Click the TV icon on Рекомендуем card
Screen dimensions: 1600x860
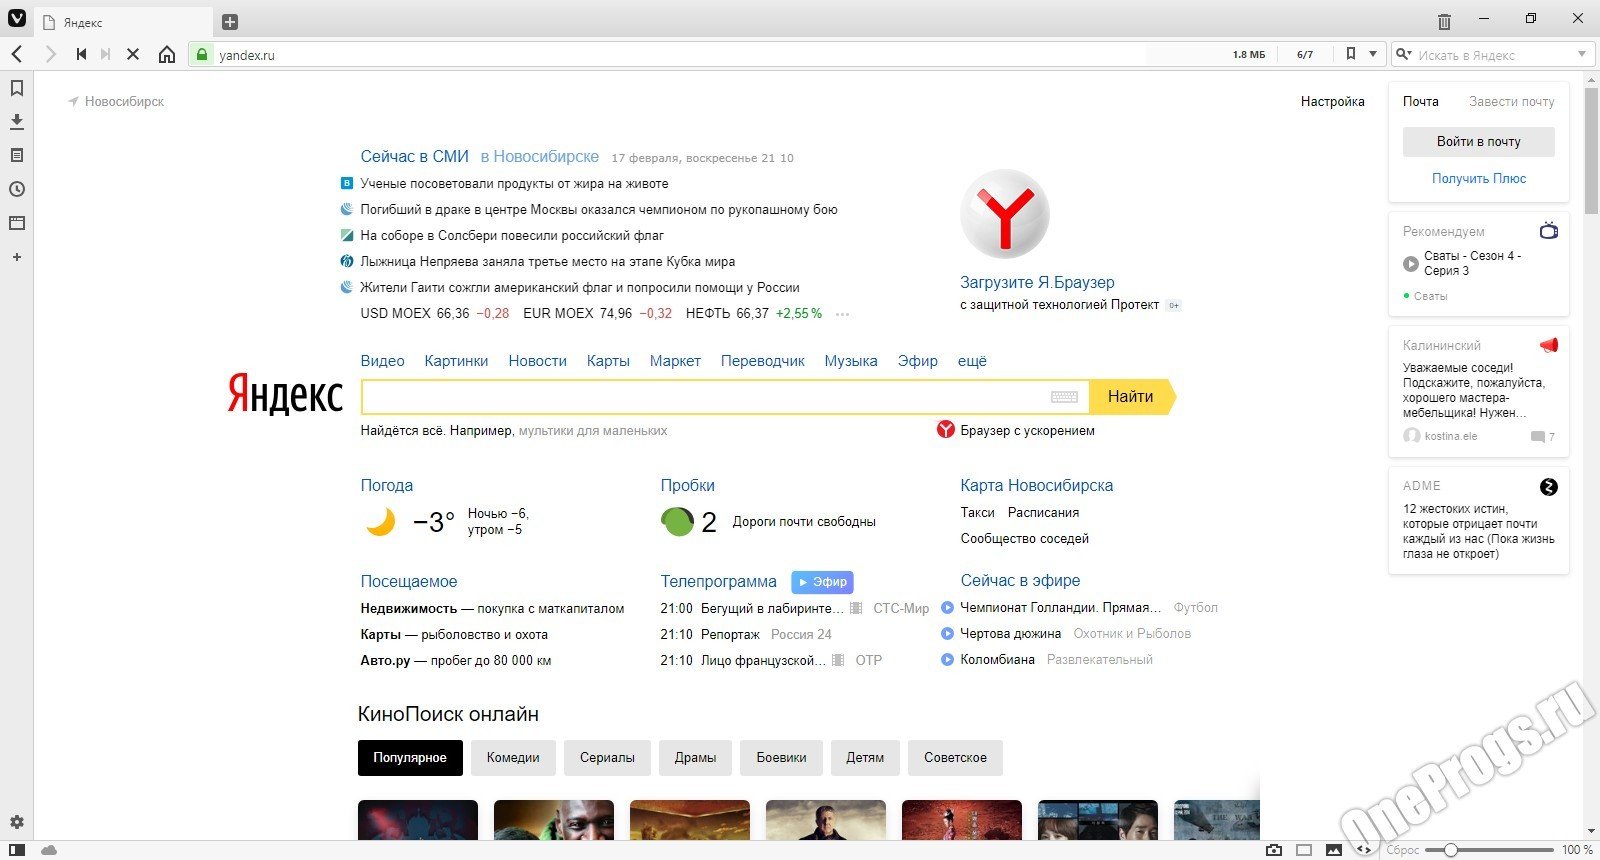(1549, 231)
